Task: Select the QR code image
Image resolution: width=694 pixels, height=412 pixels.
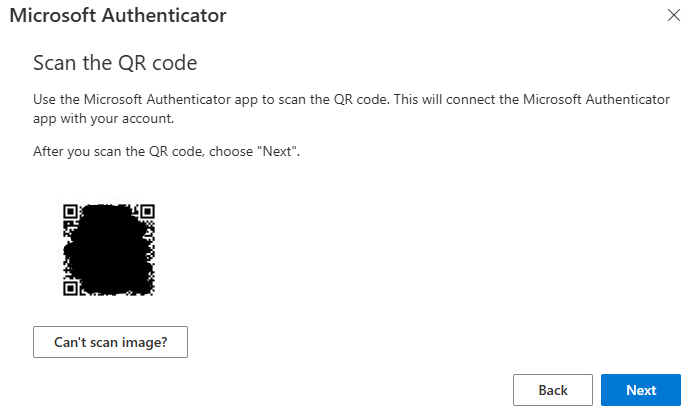Action: (x=109, y=250)
